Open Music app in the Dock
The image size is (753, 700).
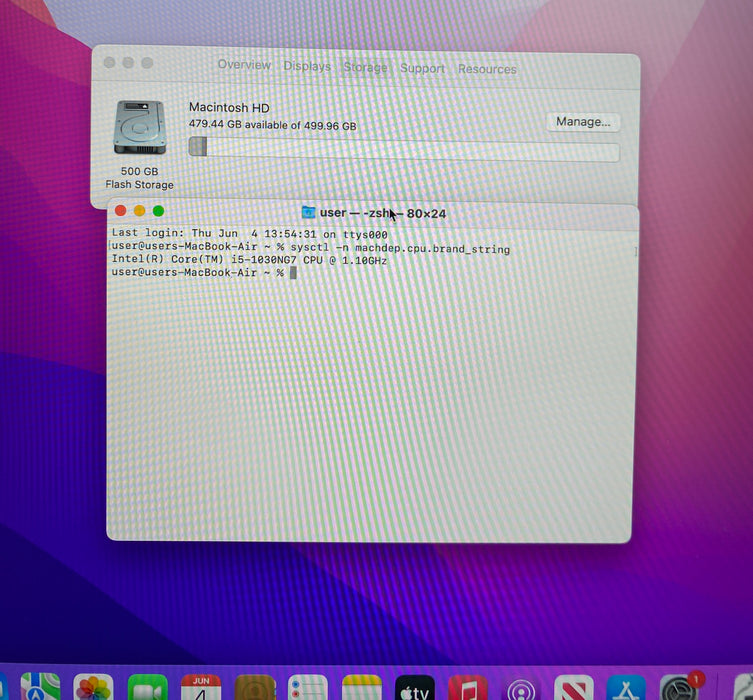468,688
